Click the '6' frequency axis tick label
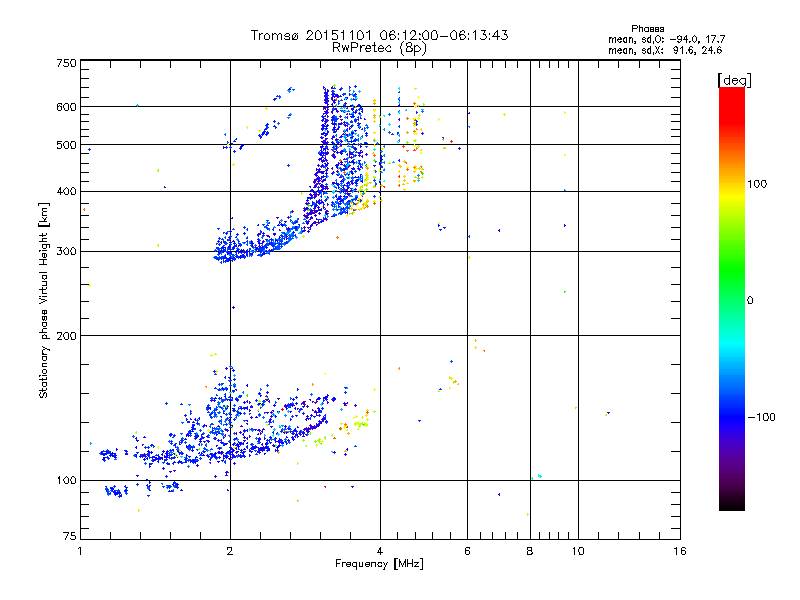Image resolution: width=800 pixels, height=600 pixels. tap(467, 551)
